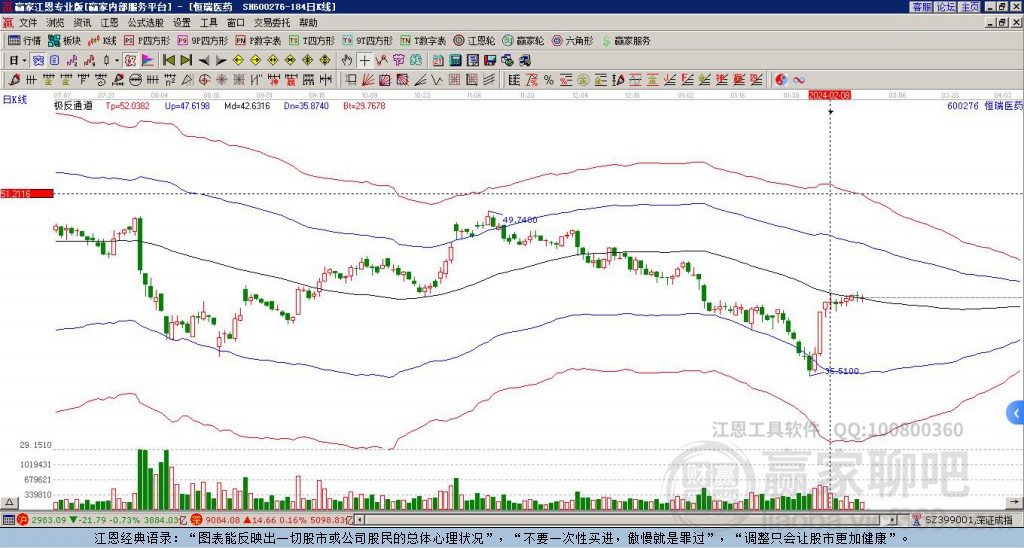This screenshot has height=548, width=1024.
Task: Click the yin-yang taiji icon
Action: [x=781, y=80]
